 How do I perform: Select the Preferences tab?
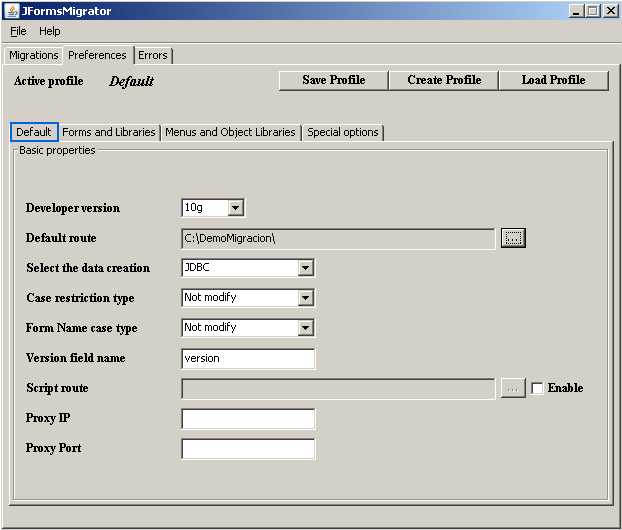pyautogui.click(x=97, y=55)
